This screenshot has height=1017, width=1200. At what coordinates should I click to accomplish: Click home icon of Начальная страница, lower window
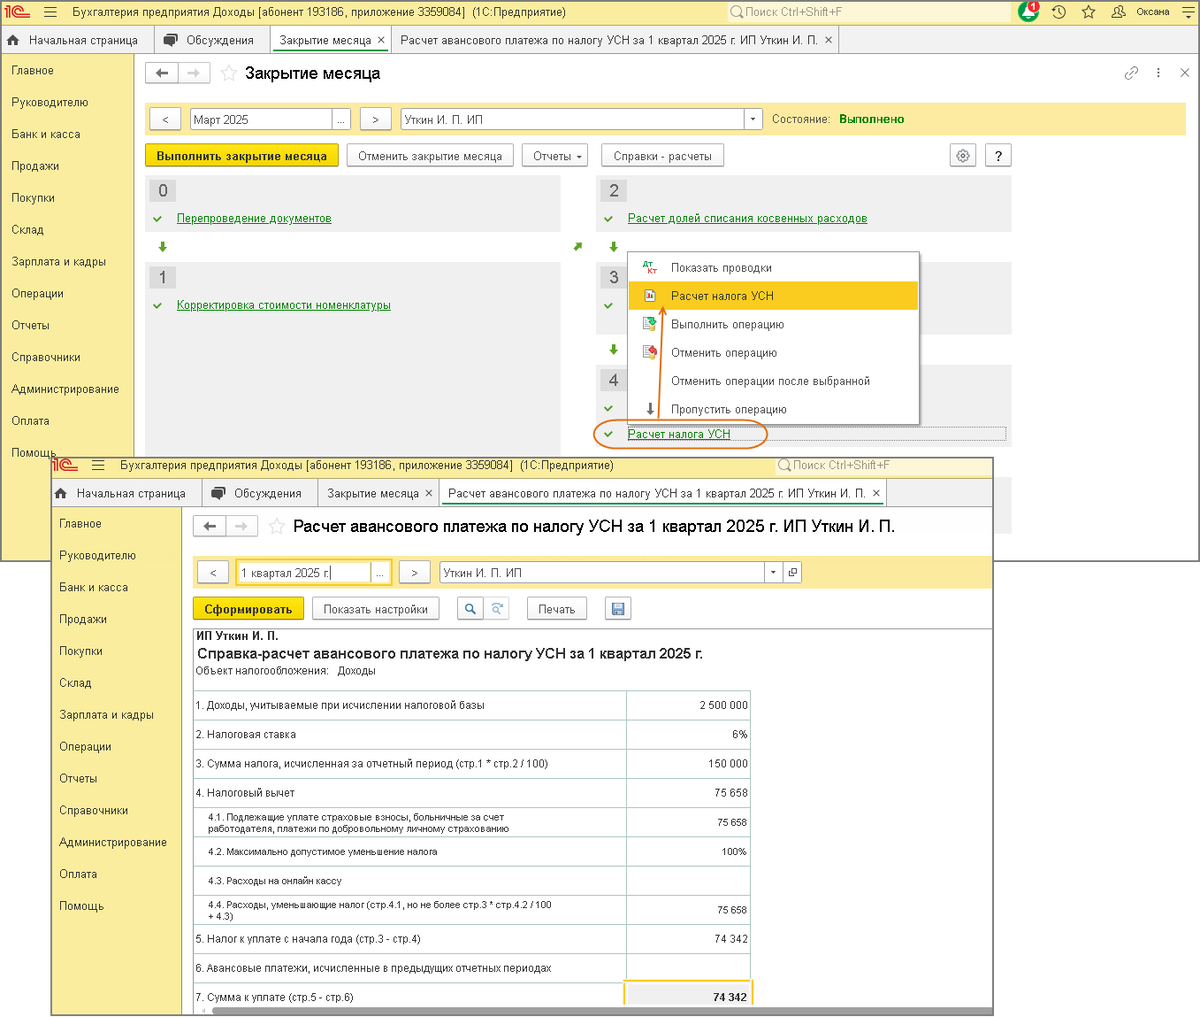61,493
